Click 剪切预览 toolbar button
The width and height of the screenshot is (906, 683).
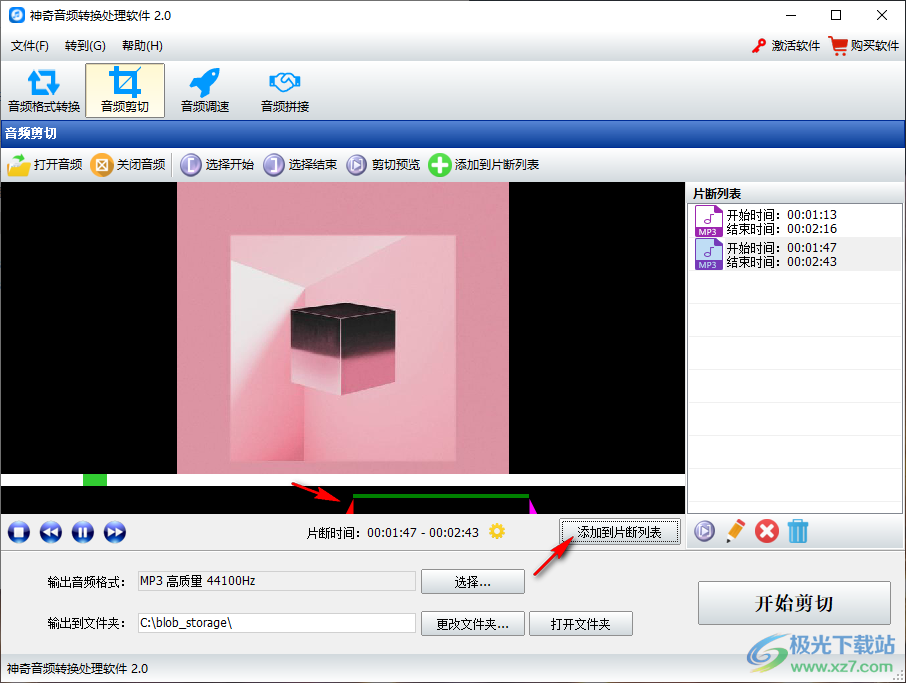383,165
